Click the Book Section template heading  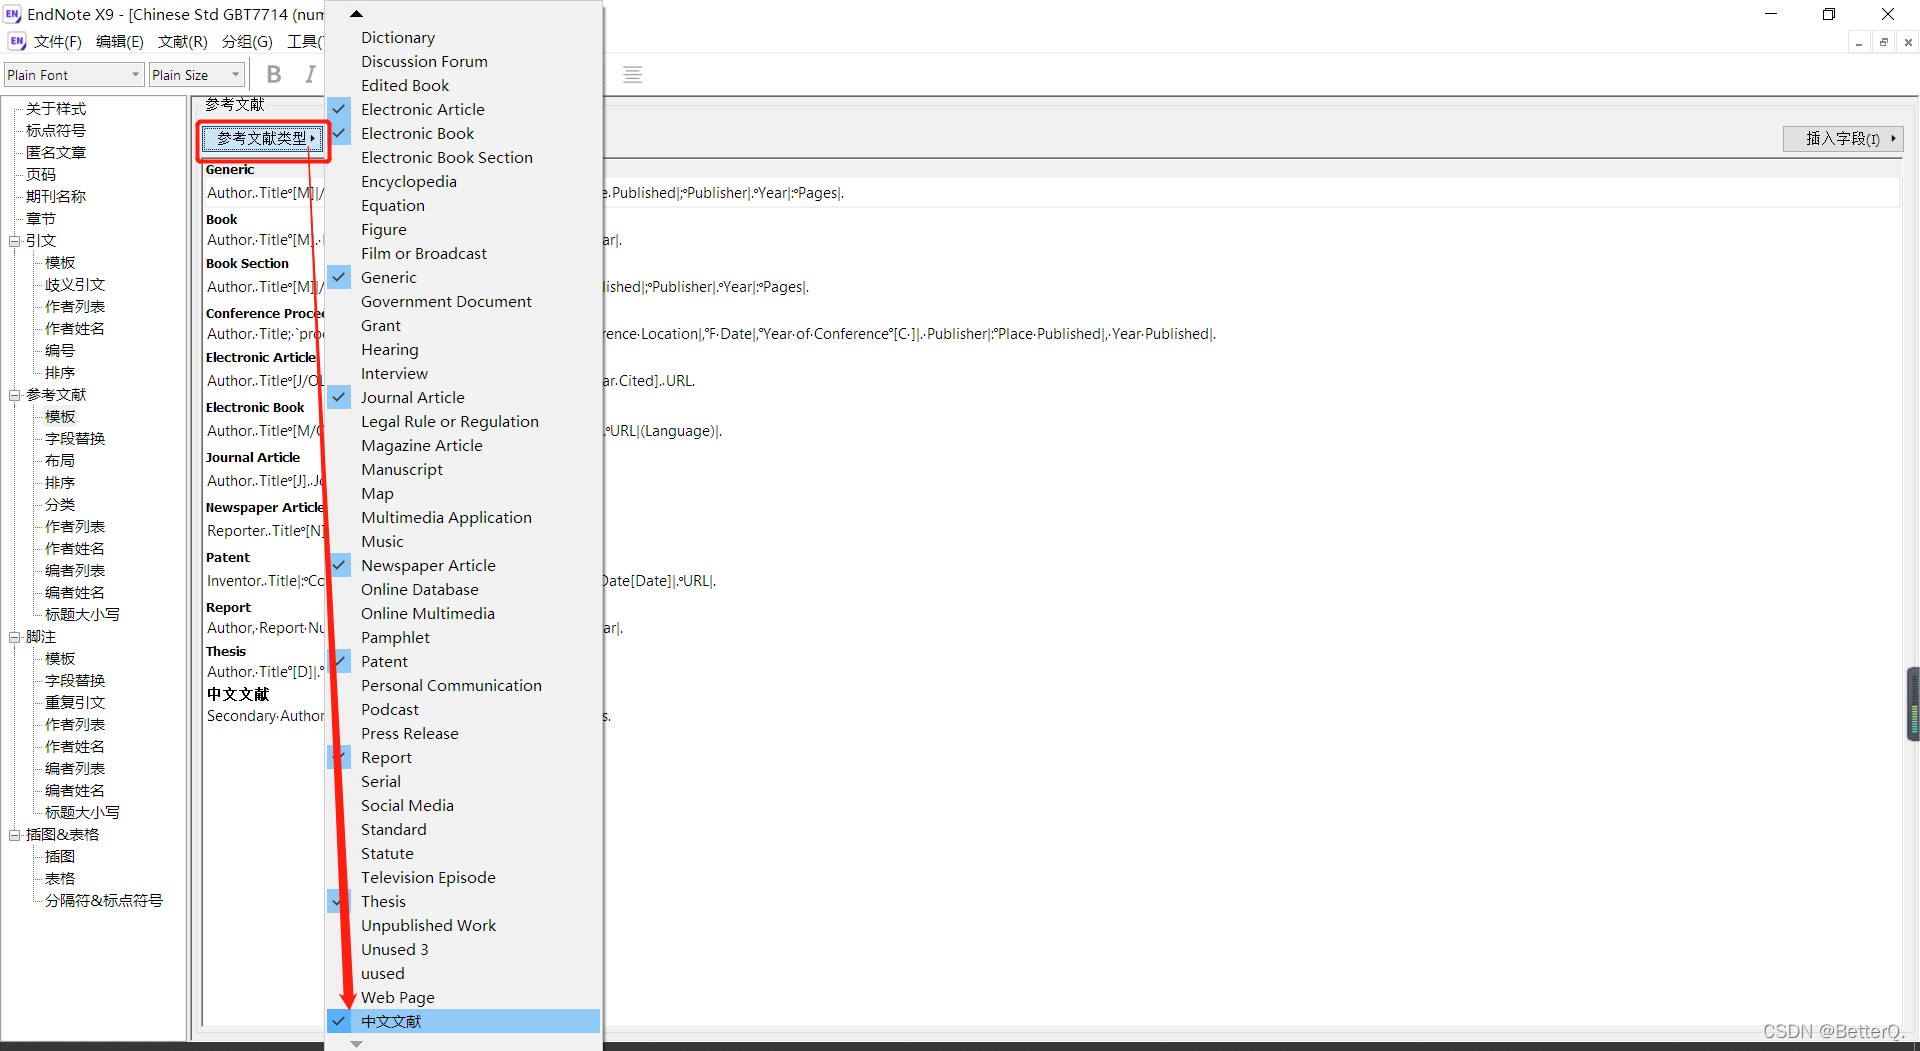click(x=247, y=264)
